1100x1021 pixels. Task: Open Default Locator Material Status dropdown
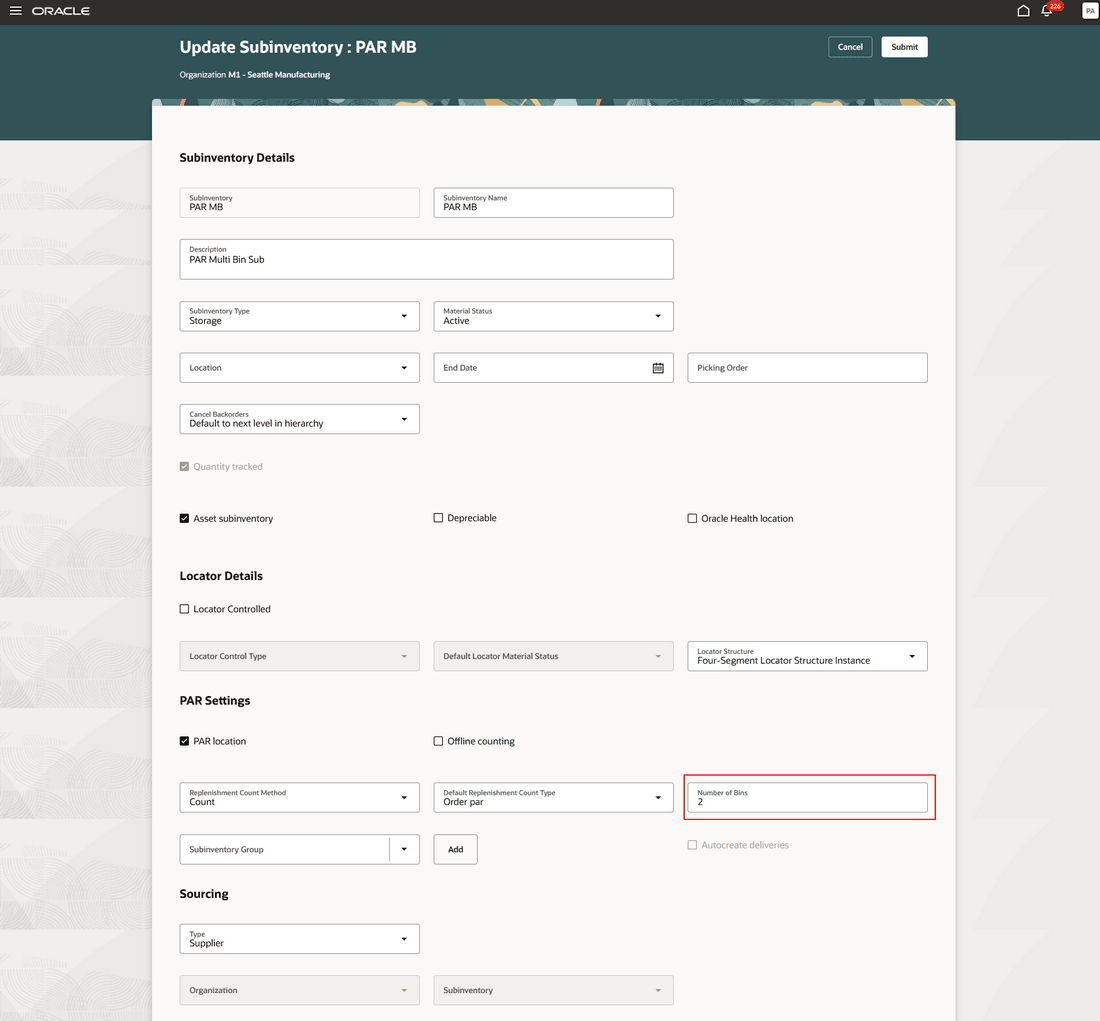point(554,656)
